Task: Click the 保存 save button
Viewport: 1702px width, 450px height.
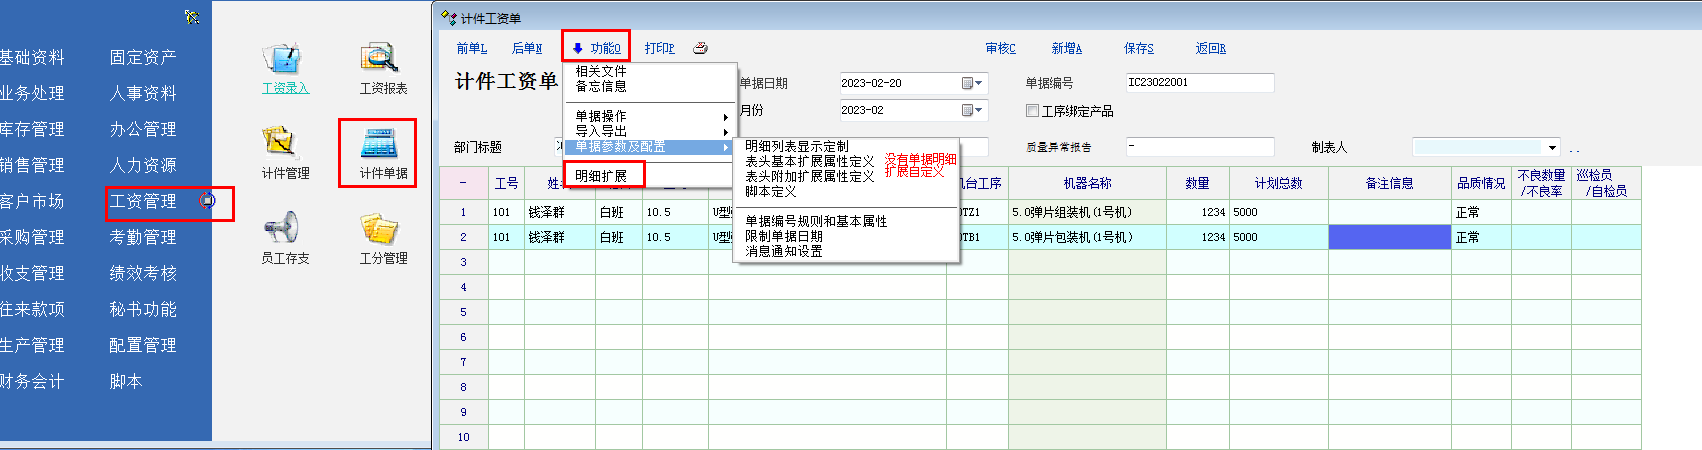Action: click(x=1138, y=48)
